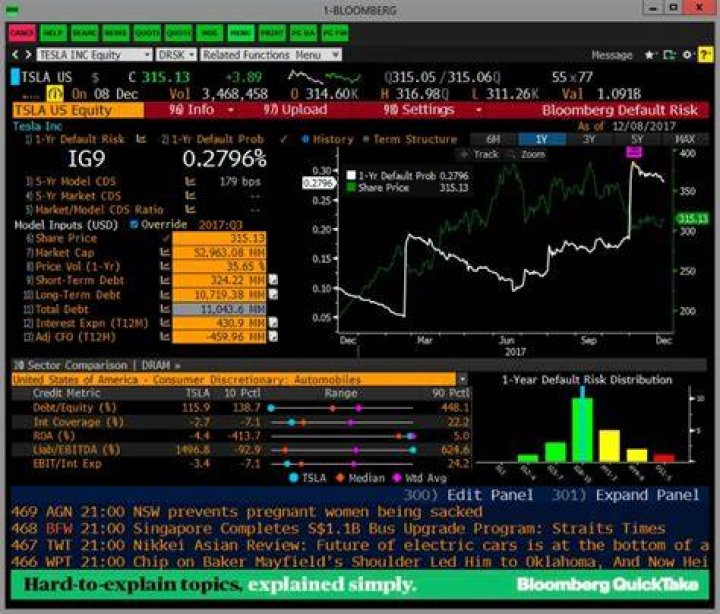
Task: Toggle checkmark beside Share Price input
Action: (166, 238)
